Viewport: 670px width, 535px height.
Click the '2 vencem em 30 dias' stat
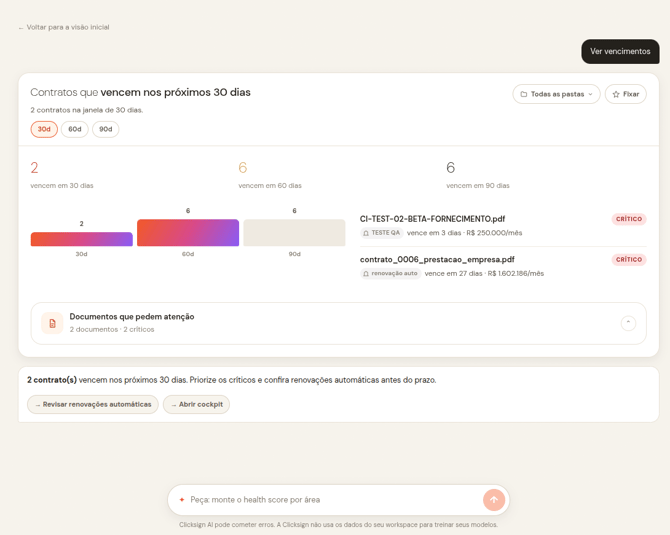coord(62,174)
